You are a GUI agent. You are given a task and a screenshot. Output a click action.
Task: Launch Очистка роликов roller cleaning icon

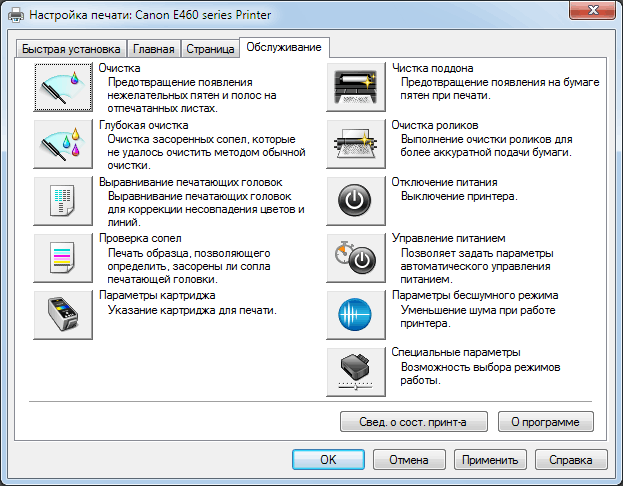[356, 144]
